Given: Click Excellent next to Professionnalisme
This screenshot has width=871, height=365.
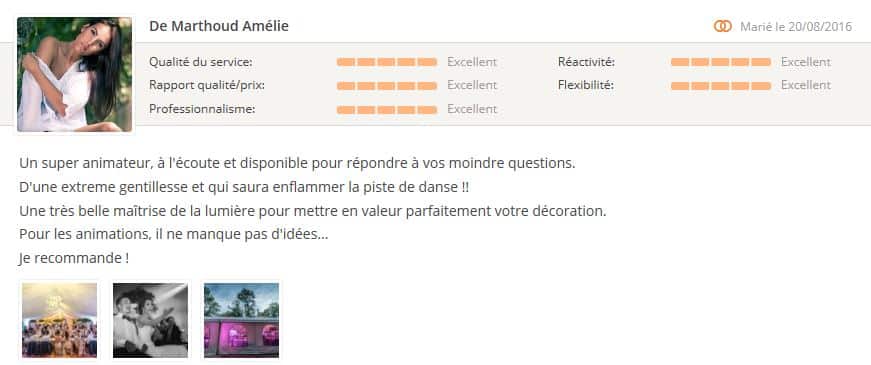Looking at the screenshot, I should 472,109.
